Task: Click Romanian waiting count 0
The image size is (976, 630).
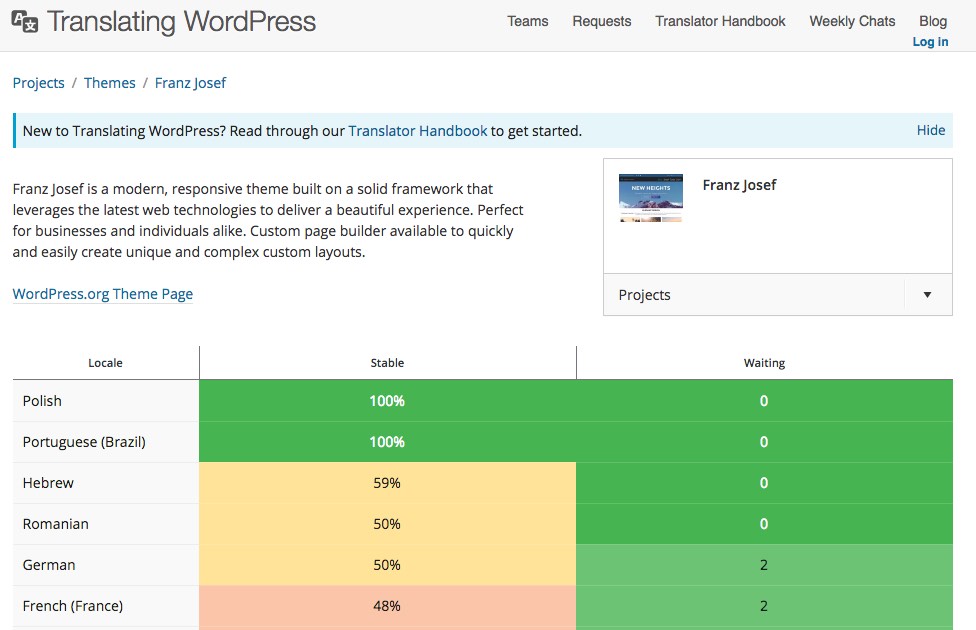Action: pos(764,524)
